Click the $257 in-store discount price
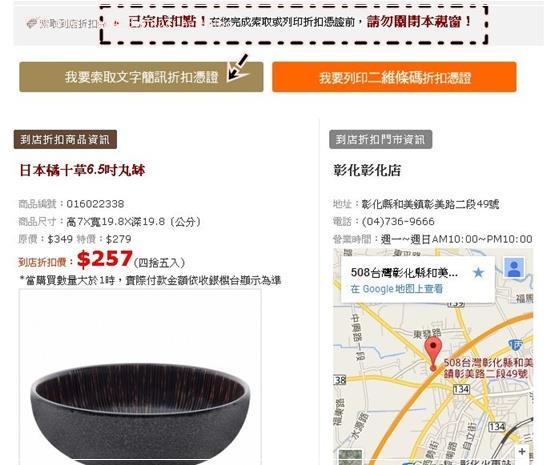Viewport: 550px width, 465px height. click(105, 259)
